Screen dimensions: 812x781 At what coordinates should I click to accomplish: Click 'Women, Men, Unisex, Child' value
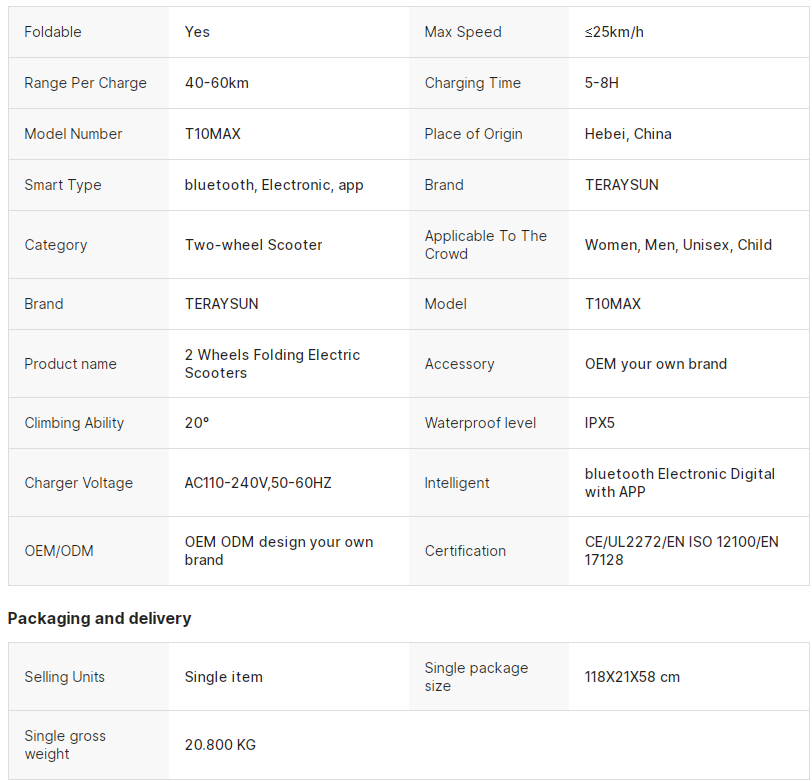click(678, 245)
